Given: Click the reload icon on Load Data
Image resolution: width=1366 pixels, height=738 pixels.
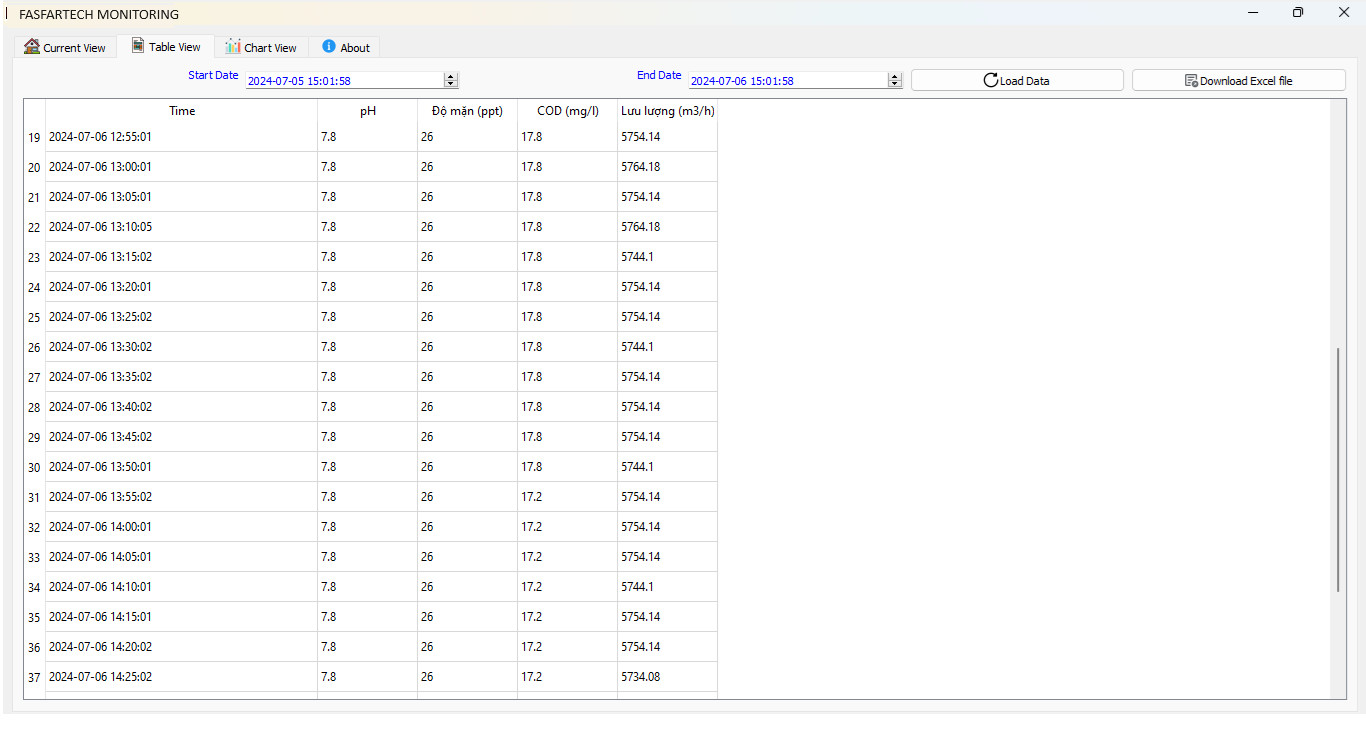Looking at the screenshot, I should click(990, 81).
